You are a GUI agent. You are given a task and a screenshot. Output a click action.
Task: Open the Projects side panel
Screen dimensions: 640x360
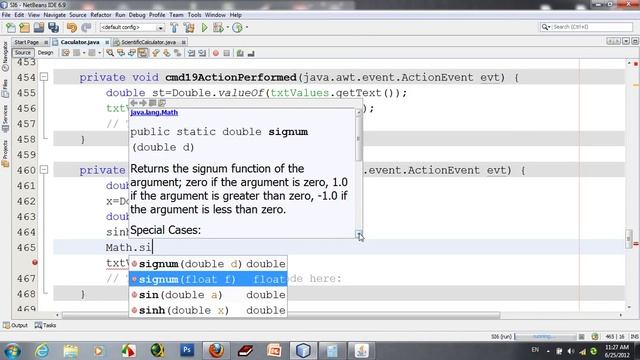pyautogui.click(x=5, y=153)
